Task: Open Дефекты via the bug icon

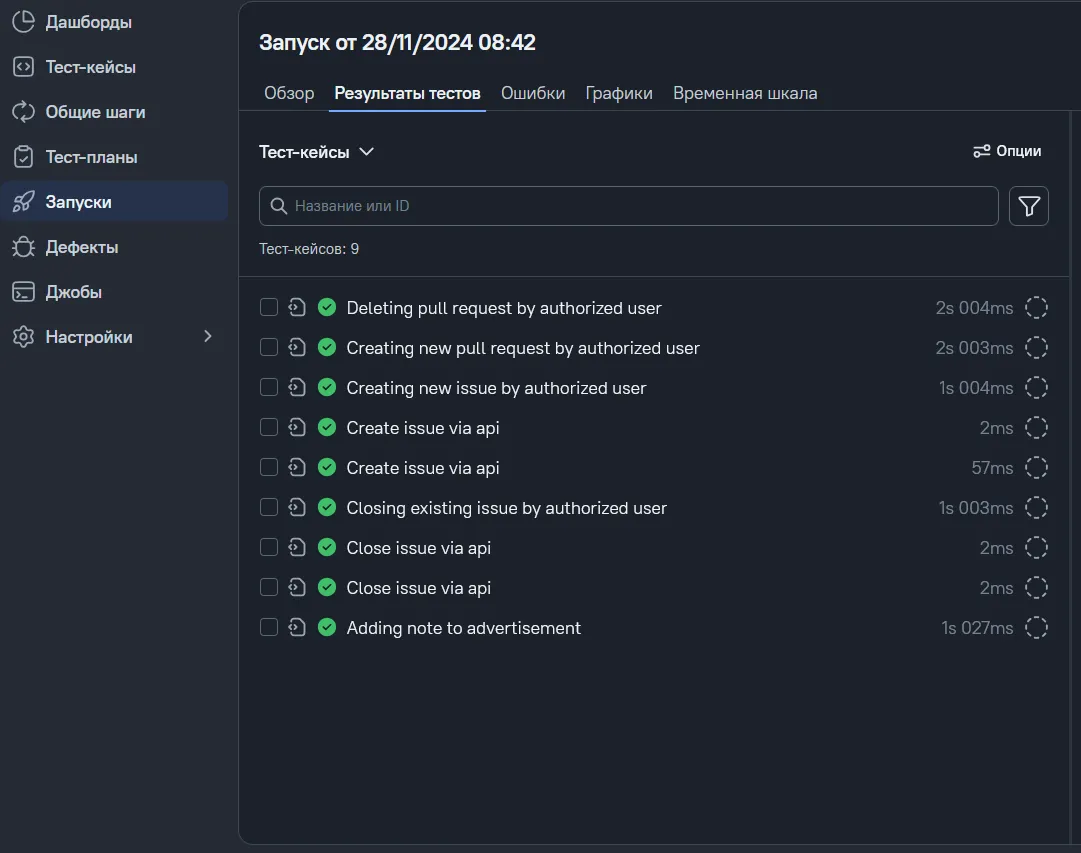Action: point(23,247)
